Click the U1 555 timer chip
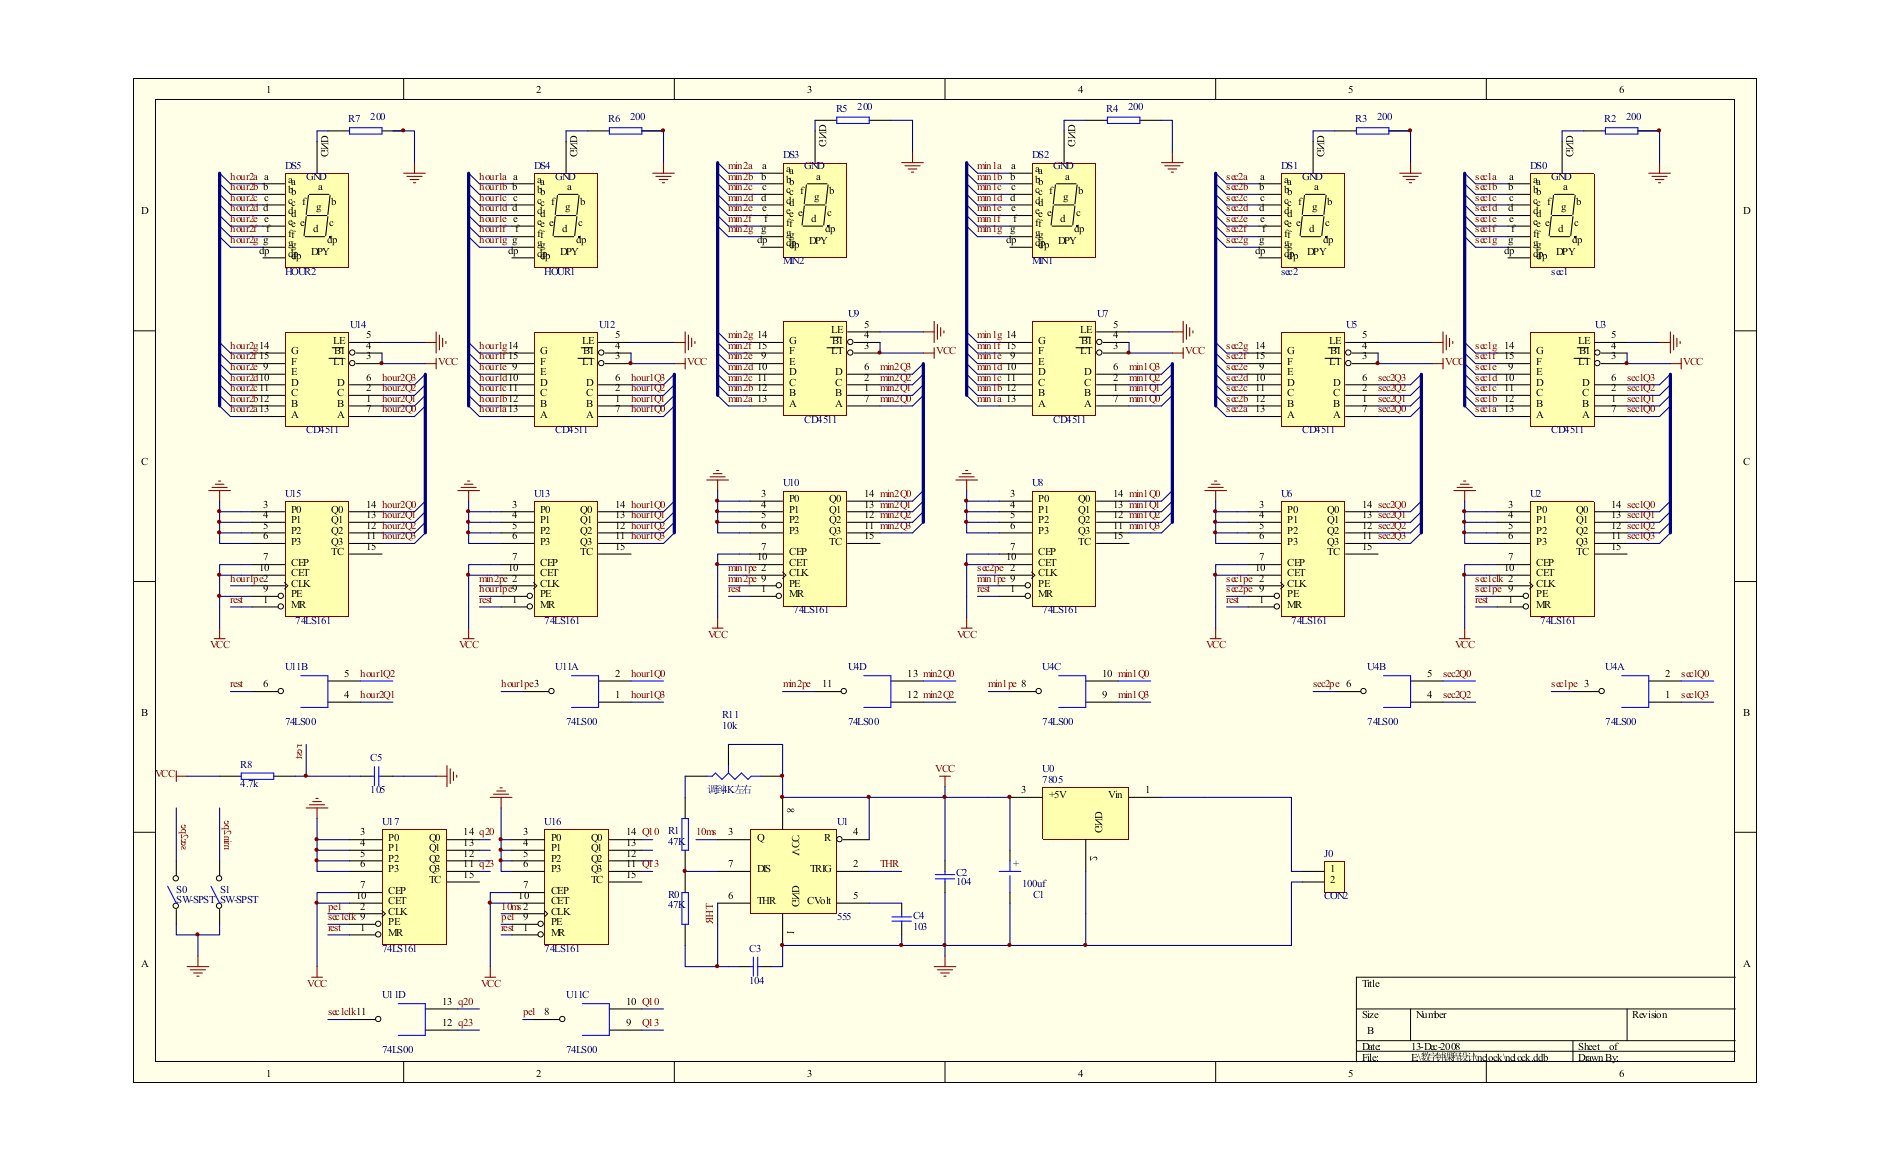This screenshot has width=1890, height=1171. [793, 871]
